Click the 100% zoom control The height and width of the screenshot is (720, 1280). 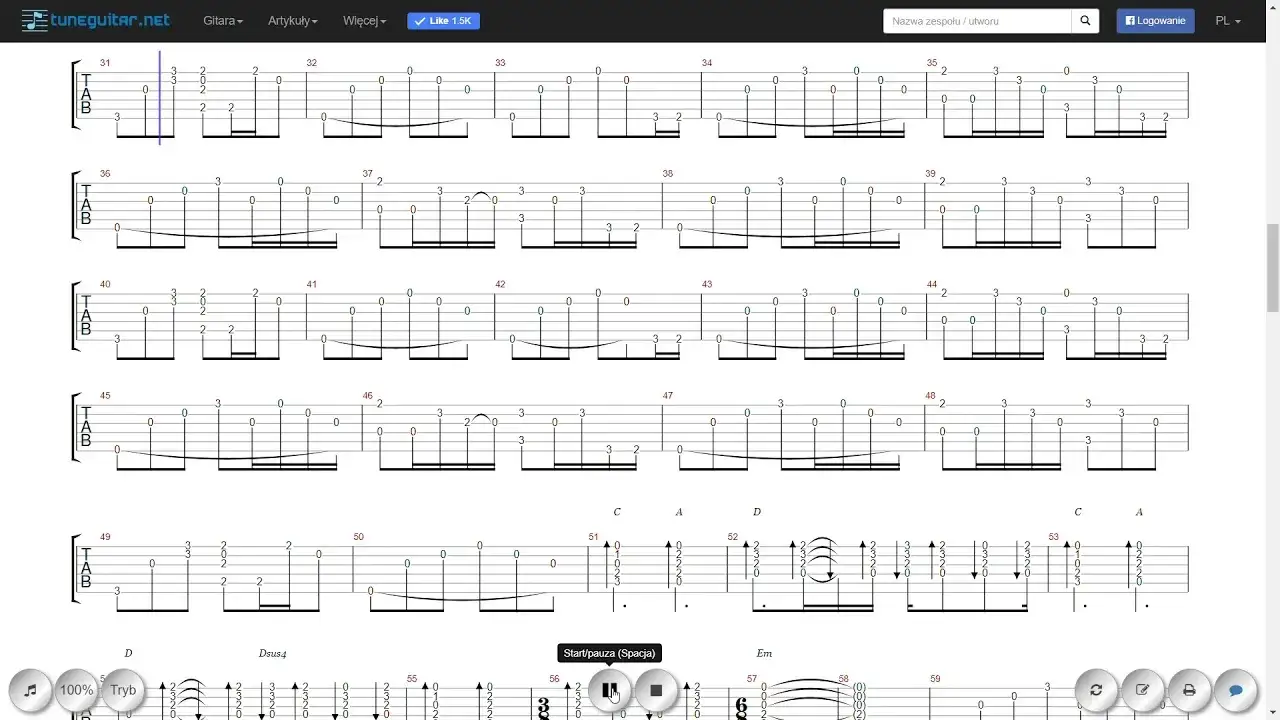tap(77, 690)
